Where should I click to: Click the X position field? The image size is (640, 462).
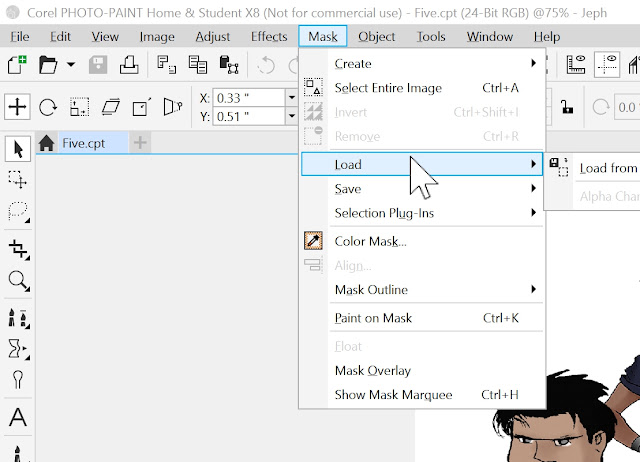(x=249, y=98)
